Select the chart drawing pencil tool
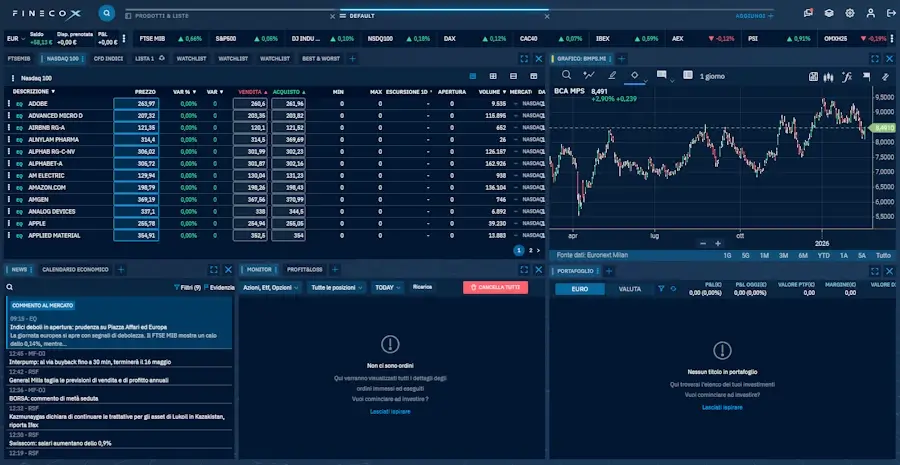The height and width of the screenshot is (465, 900). pyautogui.click(x=612, y=75)
